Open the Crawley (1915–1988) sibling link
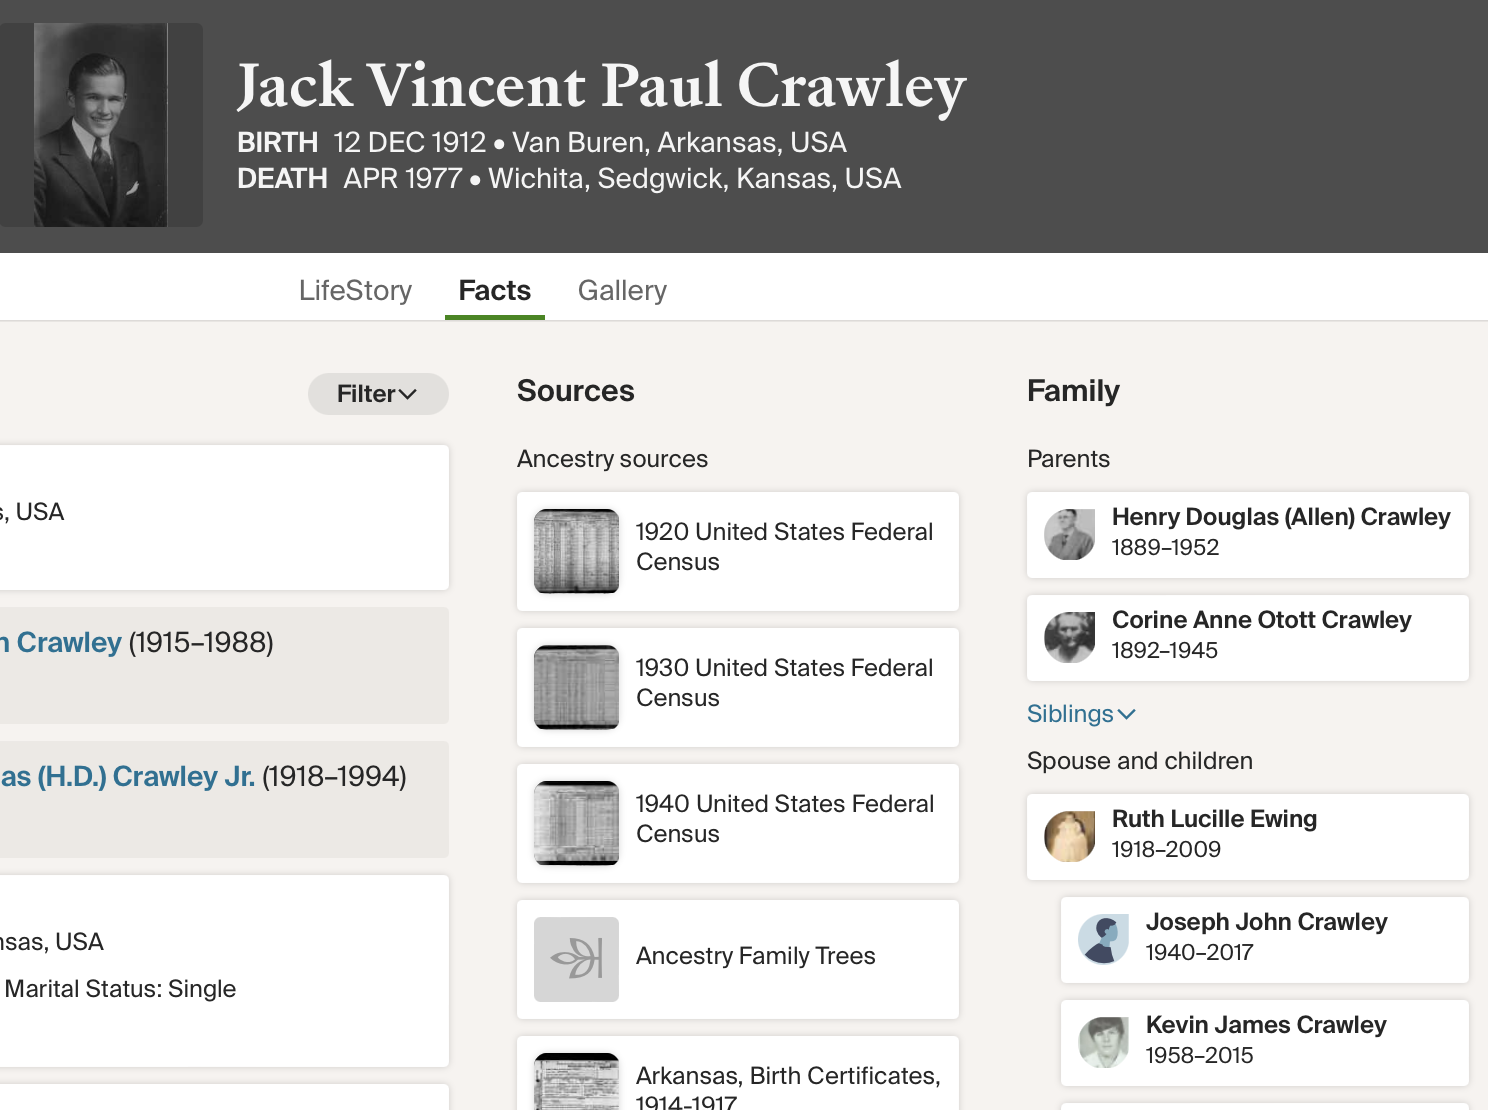The width and height of the screenshot is (1488, 1110). tap(67, 643)
